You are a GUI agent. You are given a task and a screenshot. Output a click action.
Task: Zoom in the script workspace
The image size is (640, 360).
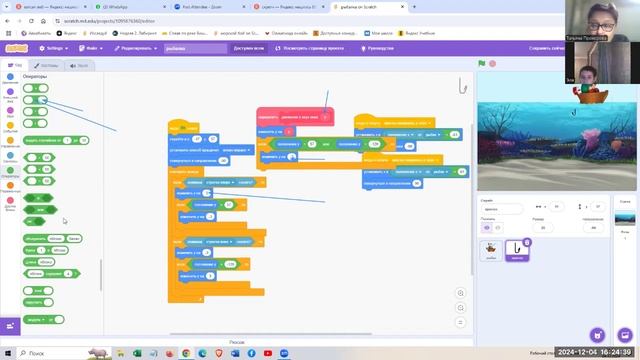[460, 293]
